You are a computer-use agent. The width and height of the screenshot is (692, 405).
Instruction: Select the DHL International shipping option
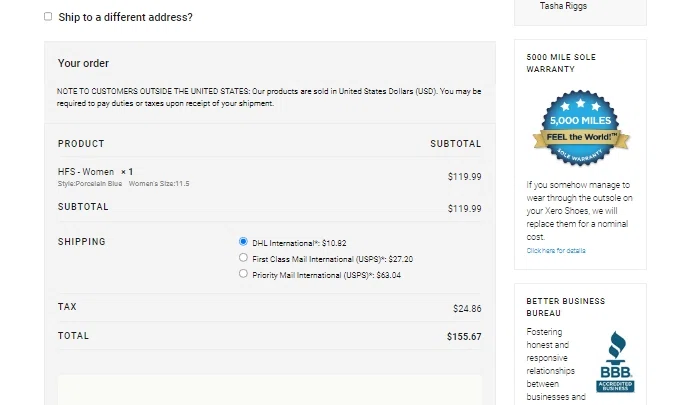coord(243,242)
